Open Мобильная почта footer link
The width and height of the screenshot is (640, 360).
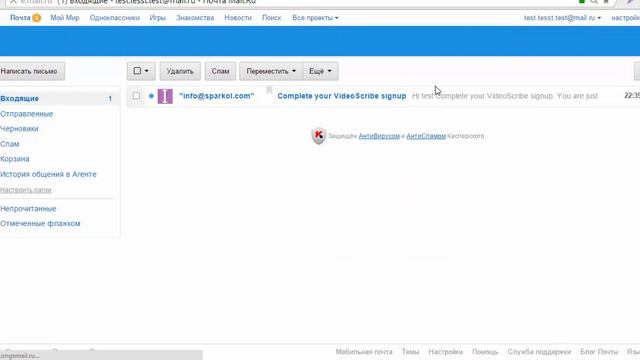[x=364, y=351]
